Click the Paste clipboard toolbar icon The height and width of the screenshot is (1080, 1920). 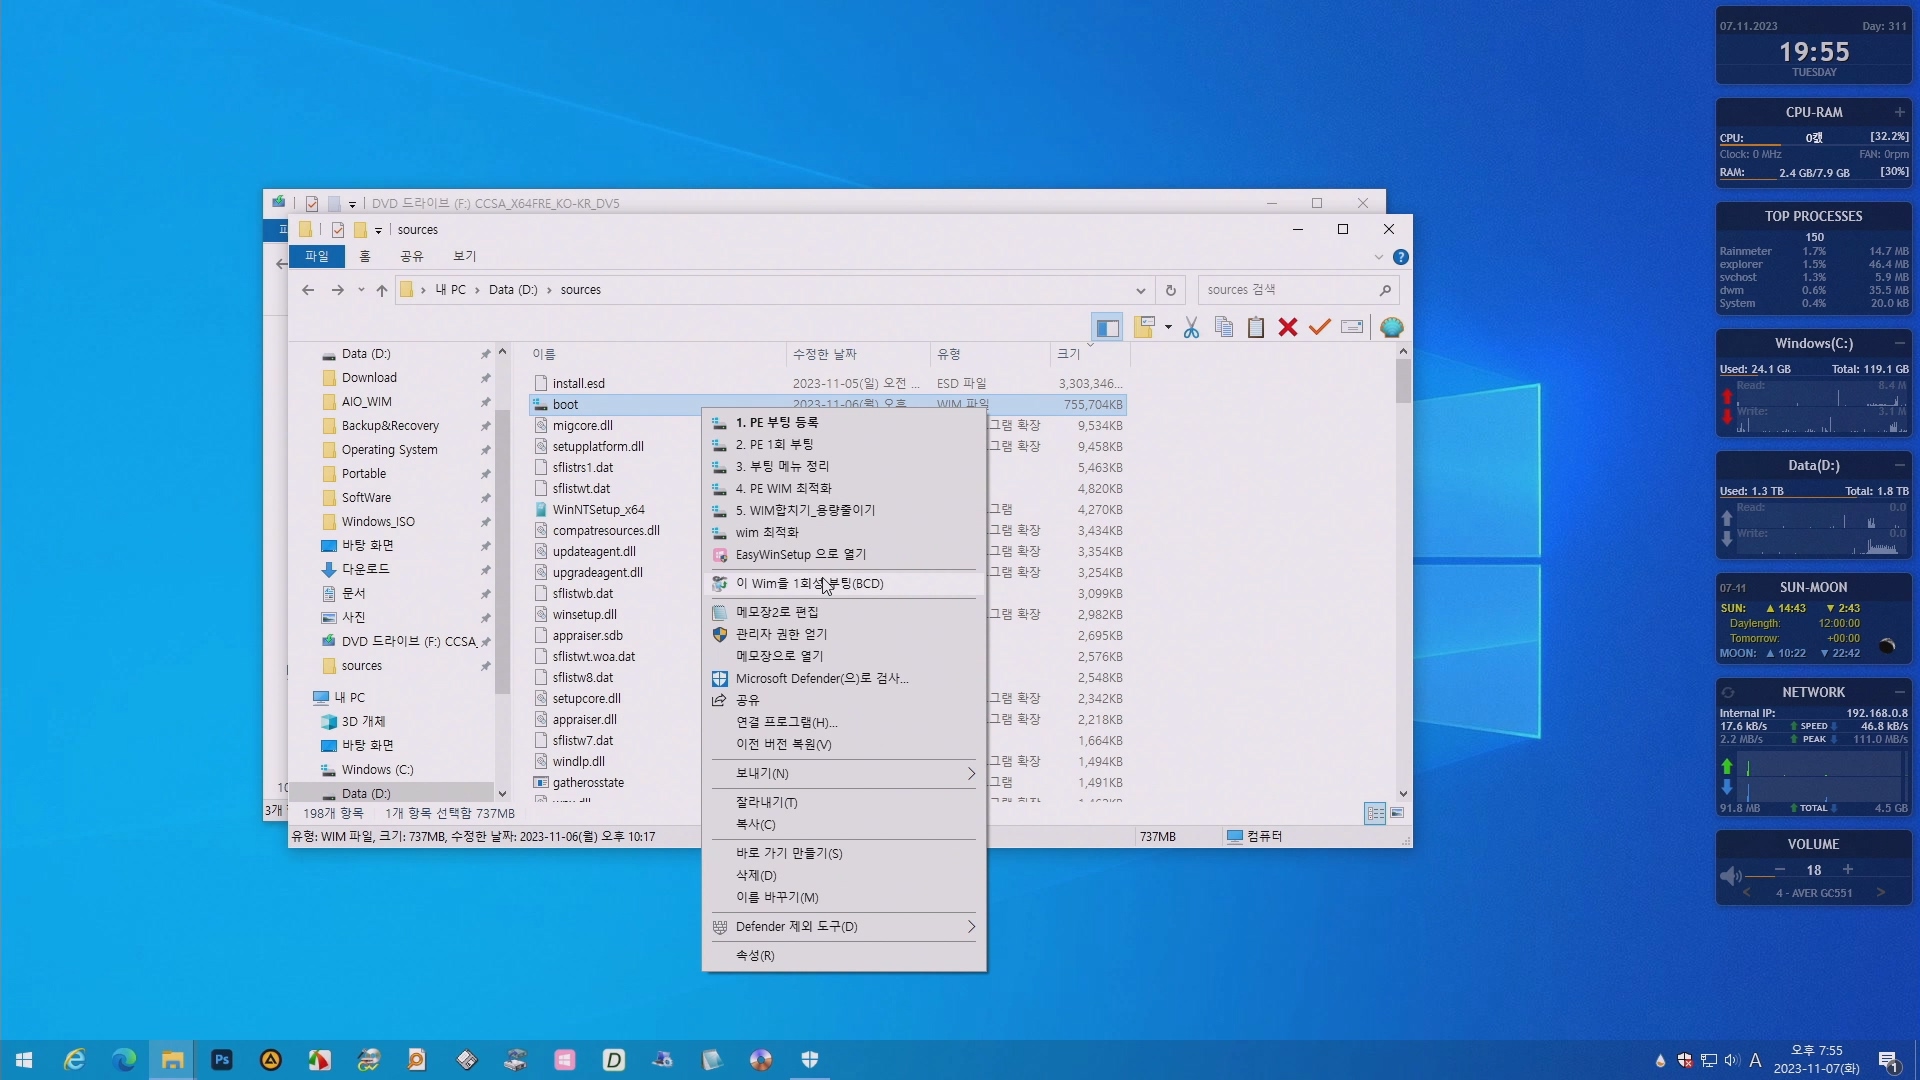click(1256, 328)
